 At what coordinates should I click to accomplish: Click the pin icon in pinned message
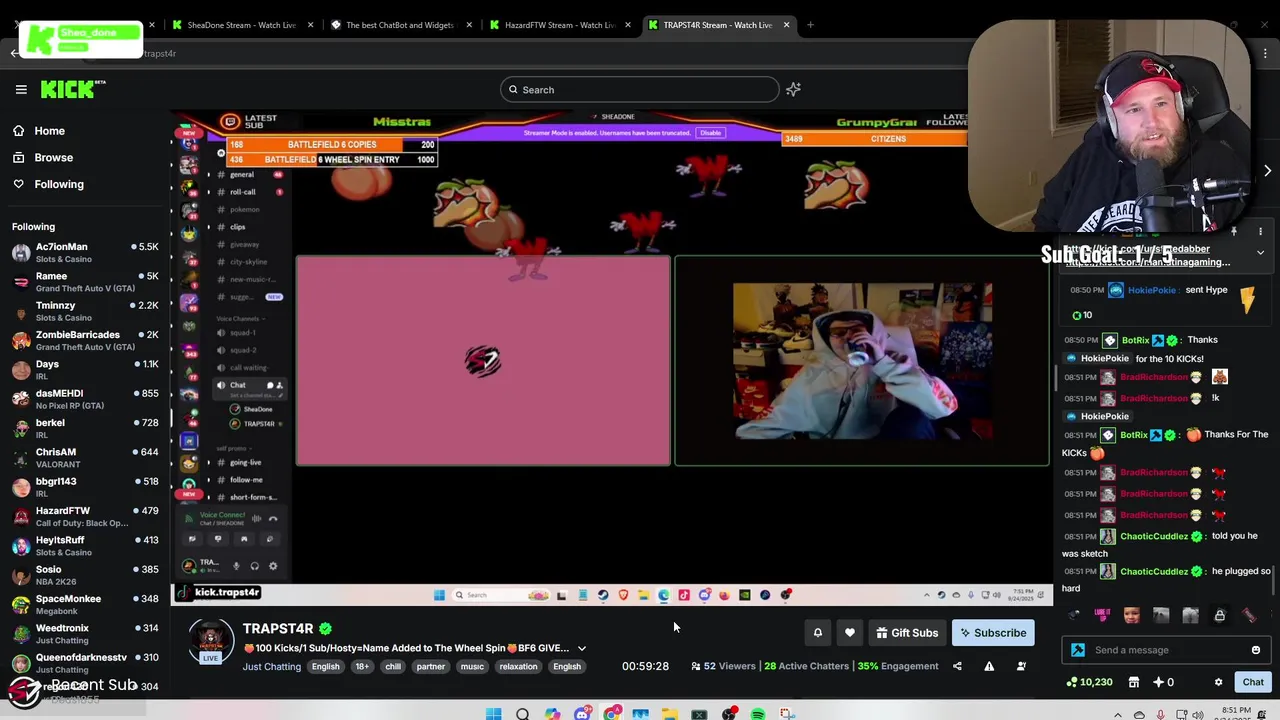click(x=1234, y=232)
